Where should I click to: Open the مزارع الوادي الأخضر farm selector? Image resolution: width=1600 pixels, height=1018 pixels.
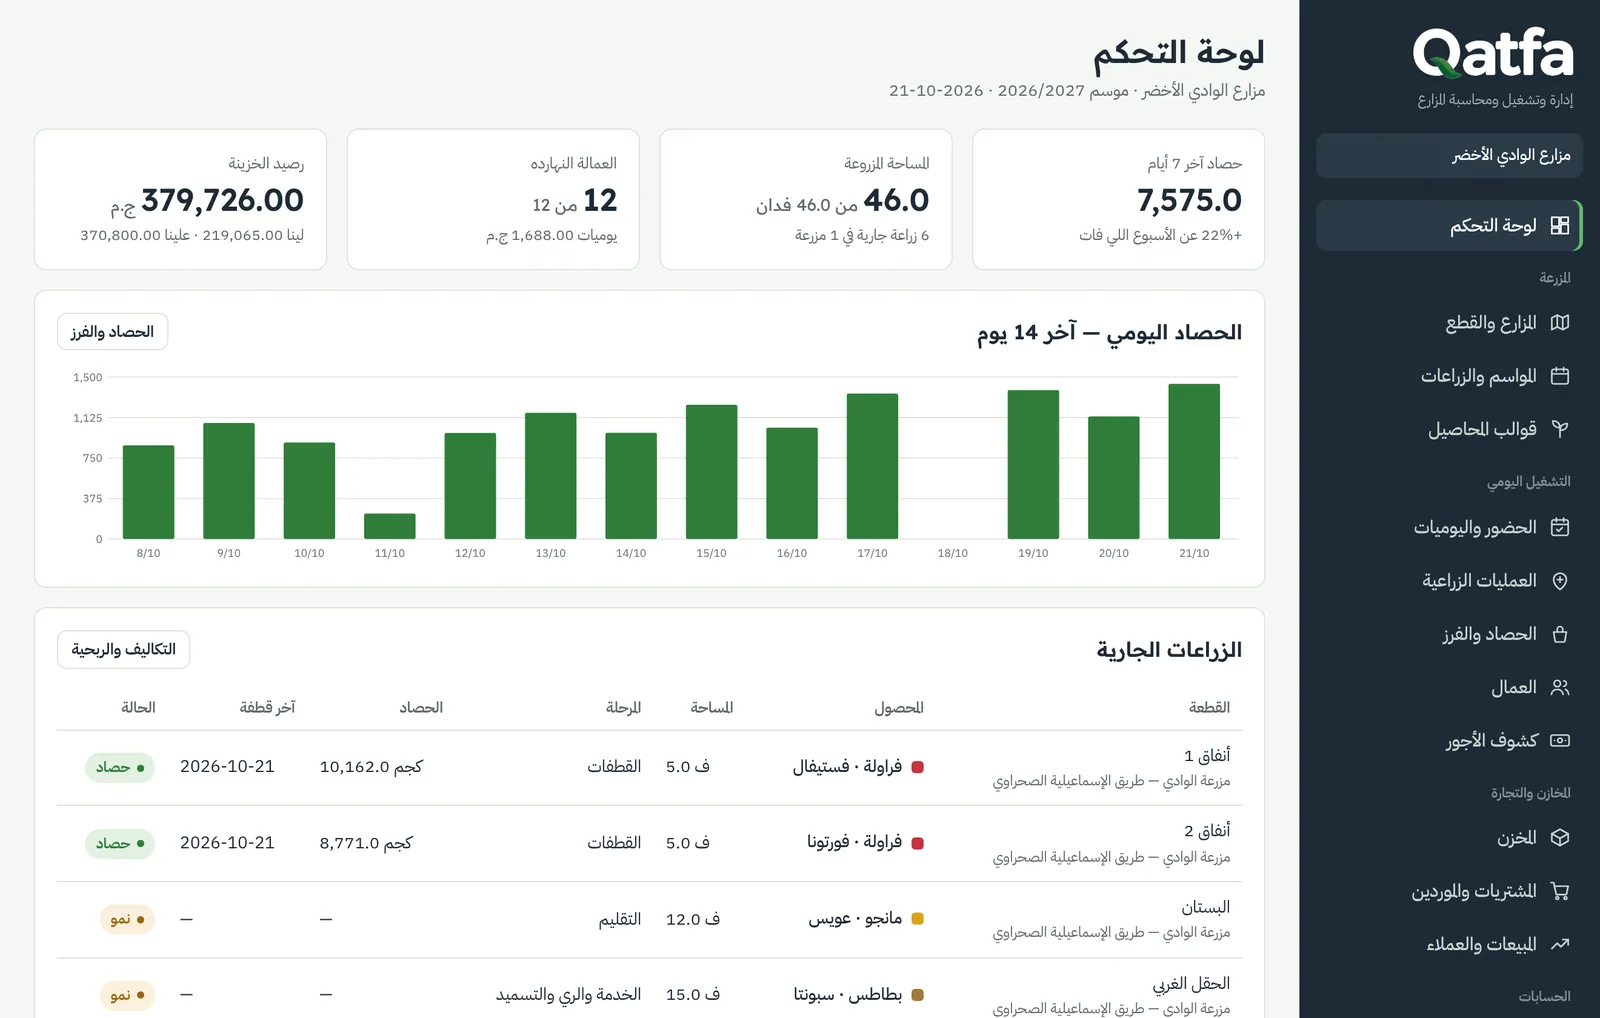[x=1449, y=156]
